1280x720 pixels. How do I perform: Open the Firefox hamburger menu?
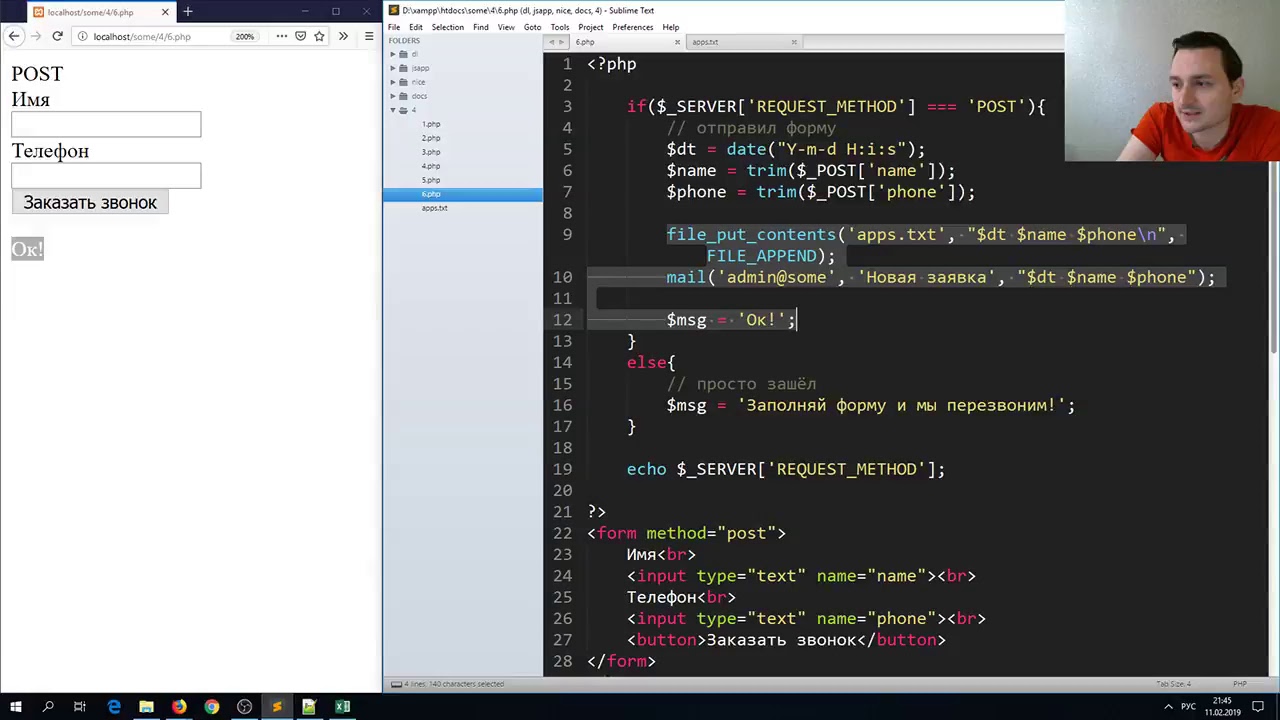click(368, 36)
